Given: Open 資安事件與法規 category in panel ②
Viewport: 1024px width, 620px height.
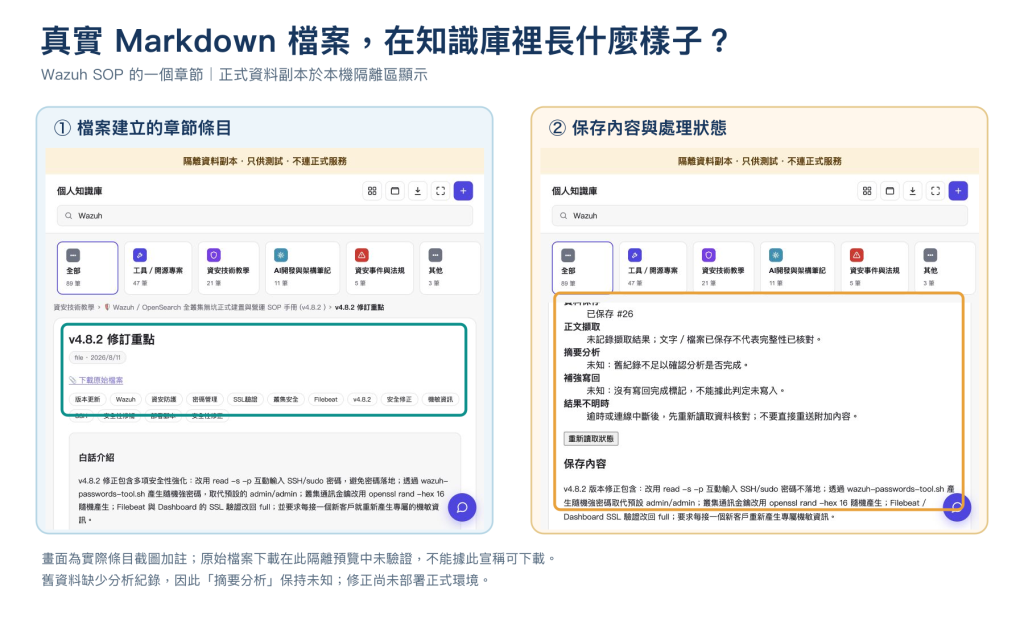Looking at the screenshot, I should pyautogui.click(x=874, y=268).
